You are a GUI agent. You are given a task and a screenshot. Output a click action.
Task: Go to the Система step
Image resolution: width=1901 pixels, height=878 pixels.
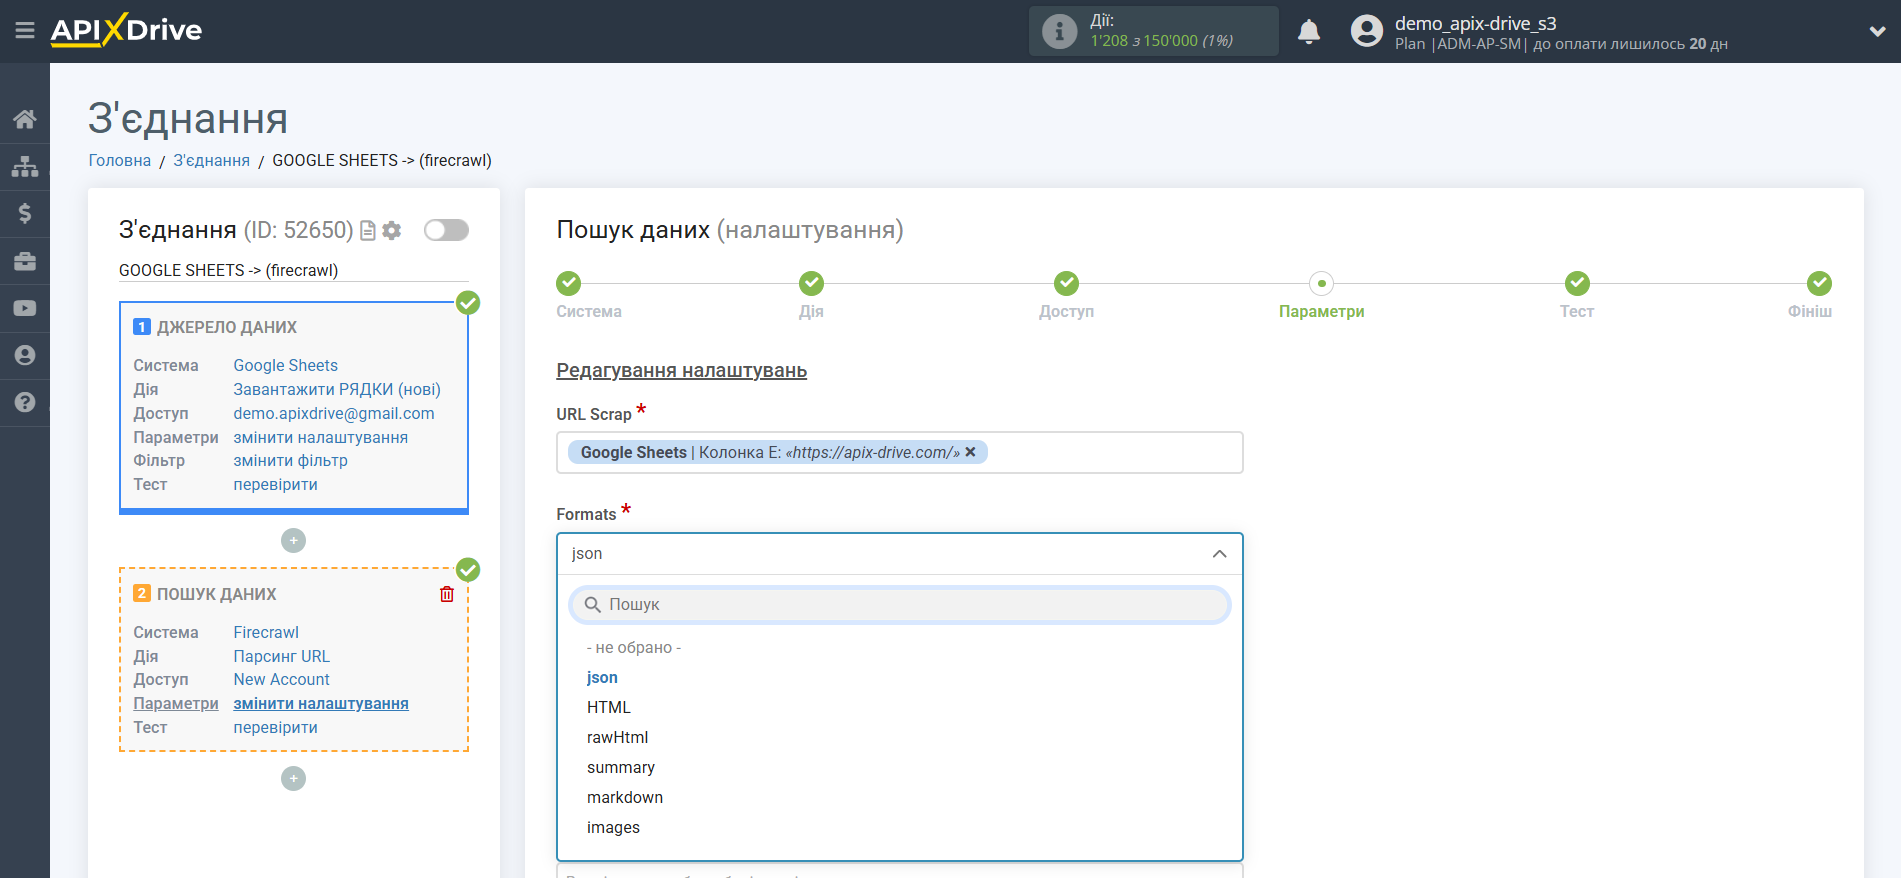click(x=569, y=284)
